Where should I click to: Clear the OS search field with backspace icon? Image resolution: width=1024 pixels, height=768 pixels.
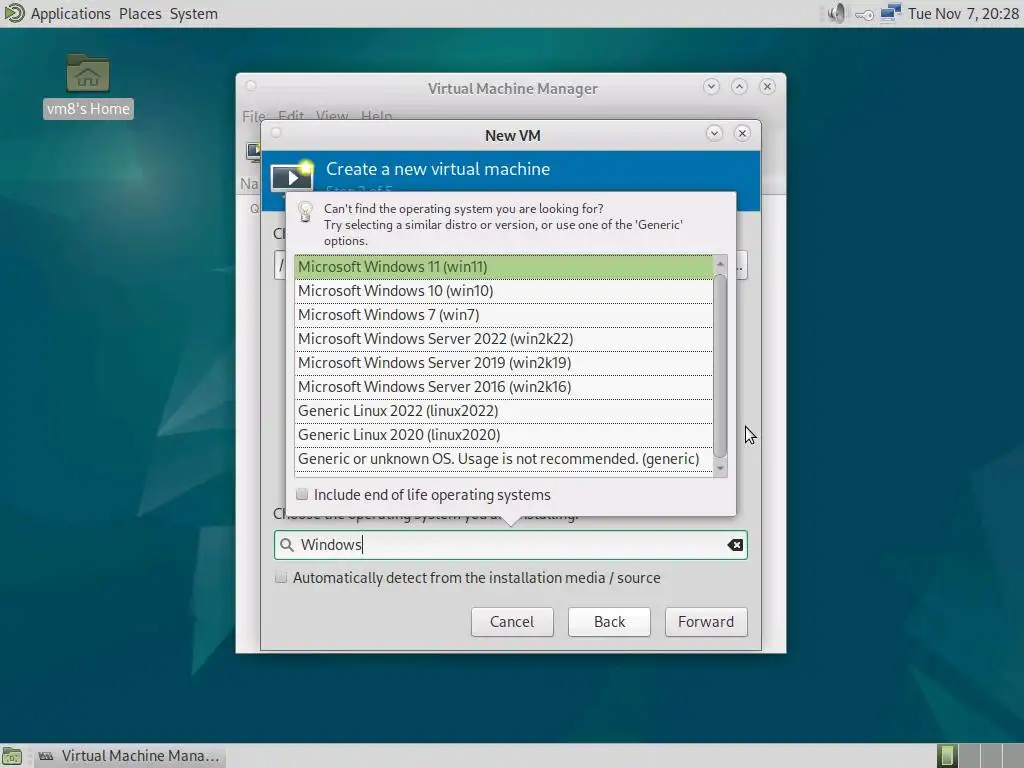click(x=735, y=545)
